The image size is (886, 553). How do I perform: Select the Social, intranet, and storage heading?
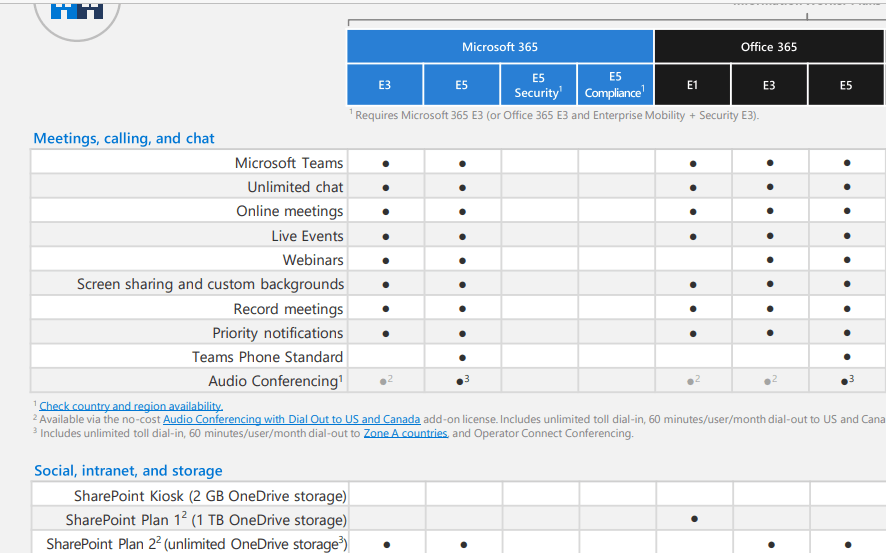pos(128,471)
